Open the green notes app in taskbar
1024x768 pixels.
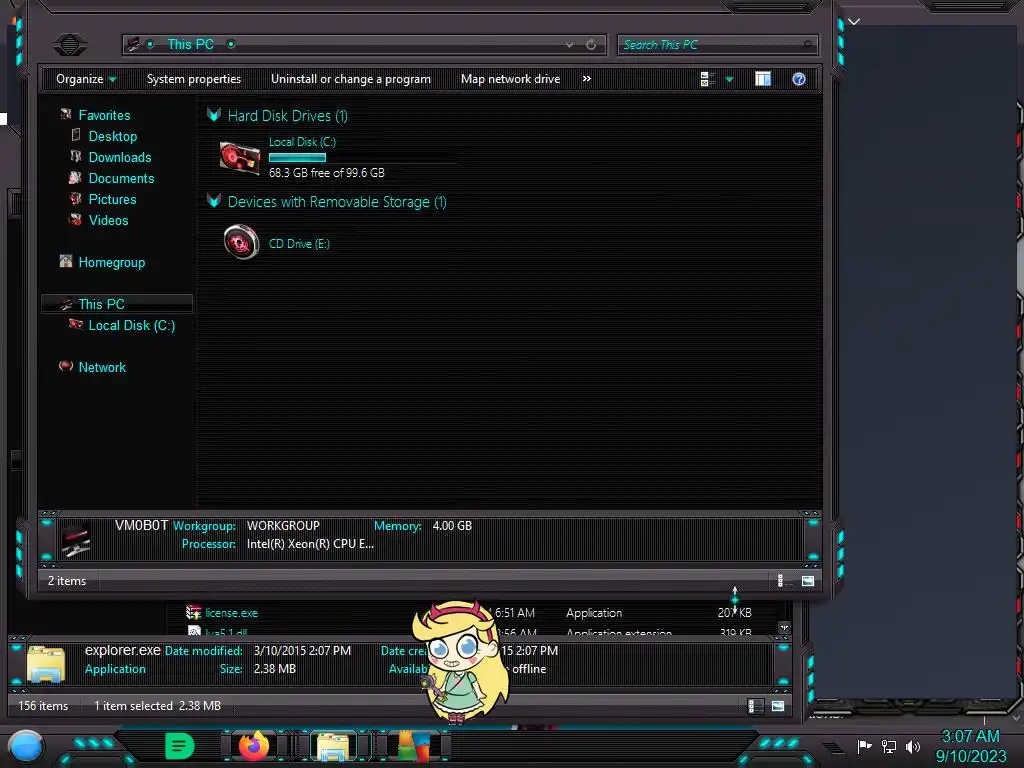point(180,746)
